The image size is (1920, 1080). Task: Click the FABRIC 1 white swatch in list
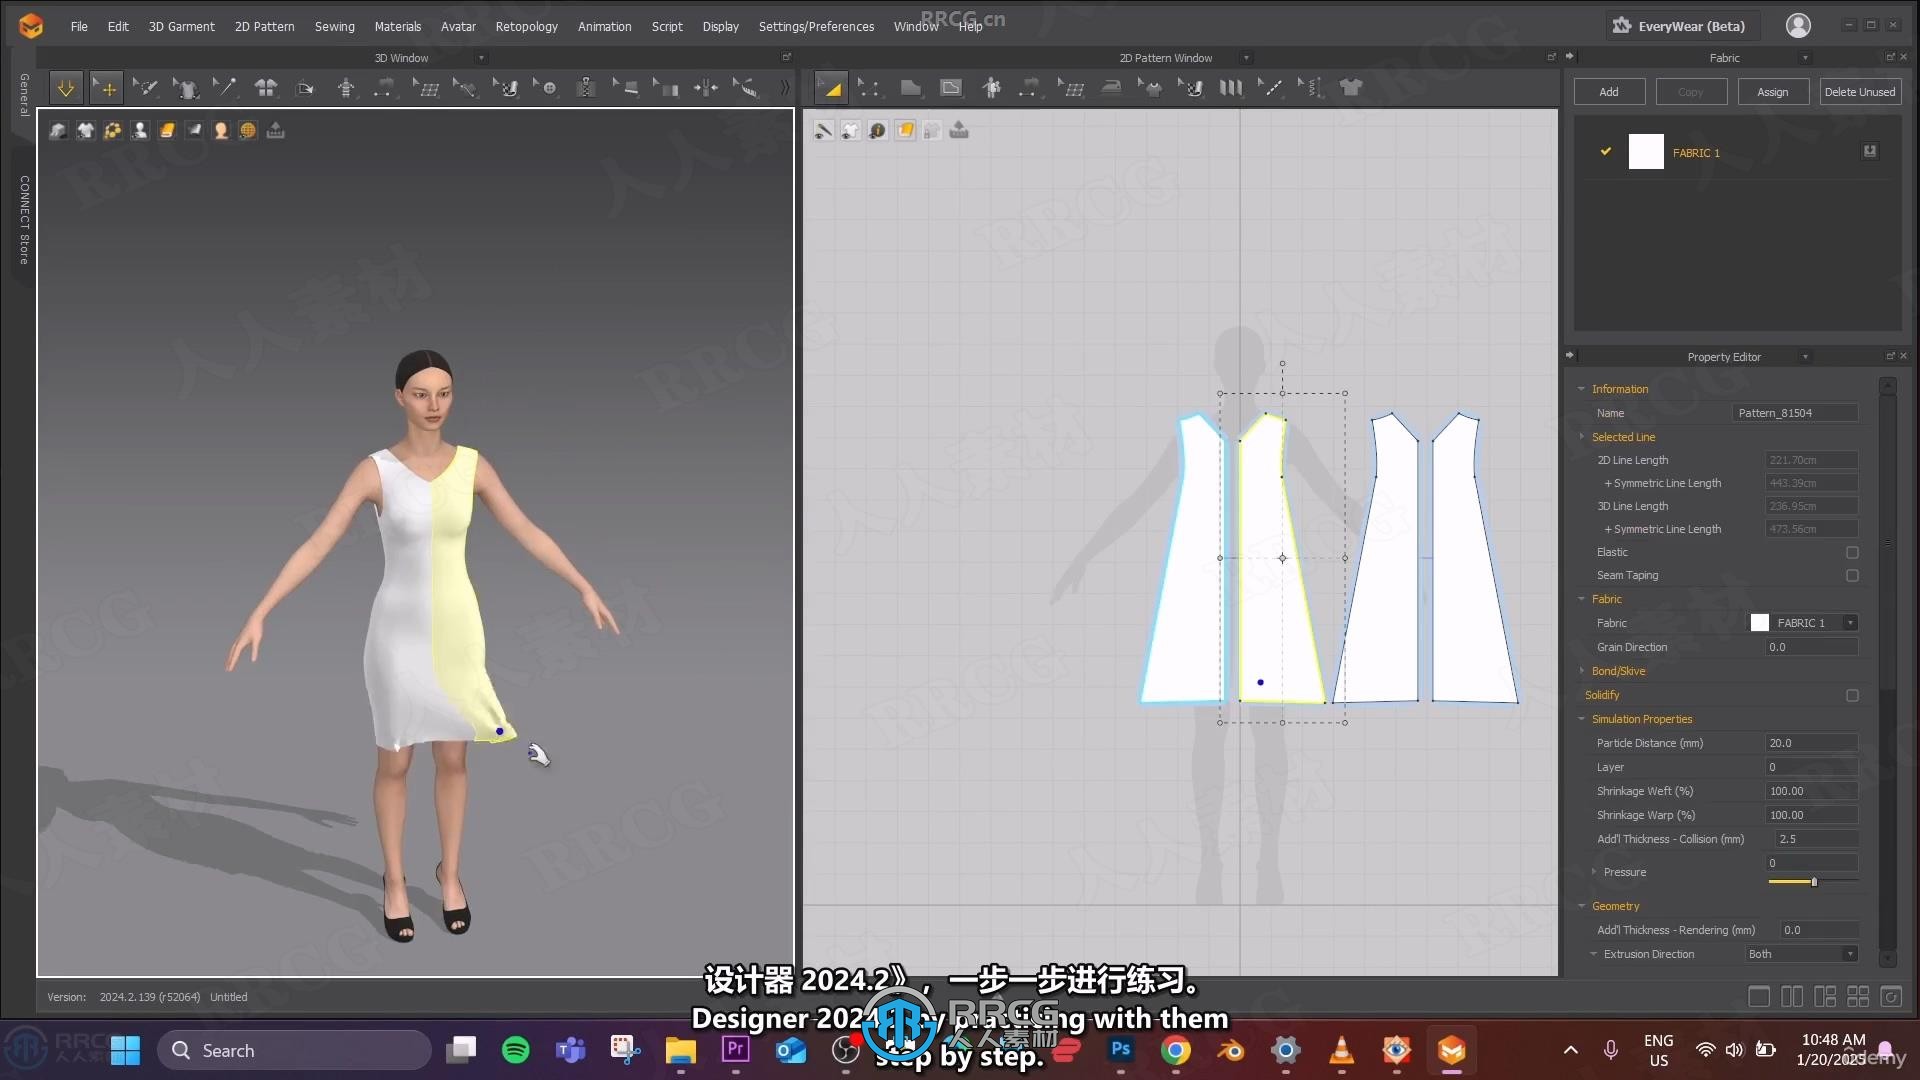pos(1646,152)
